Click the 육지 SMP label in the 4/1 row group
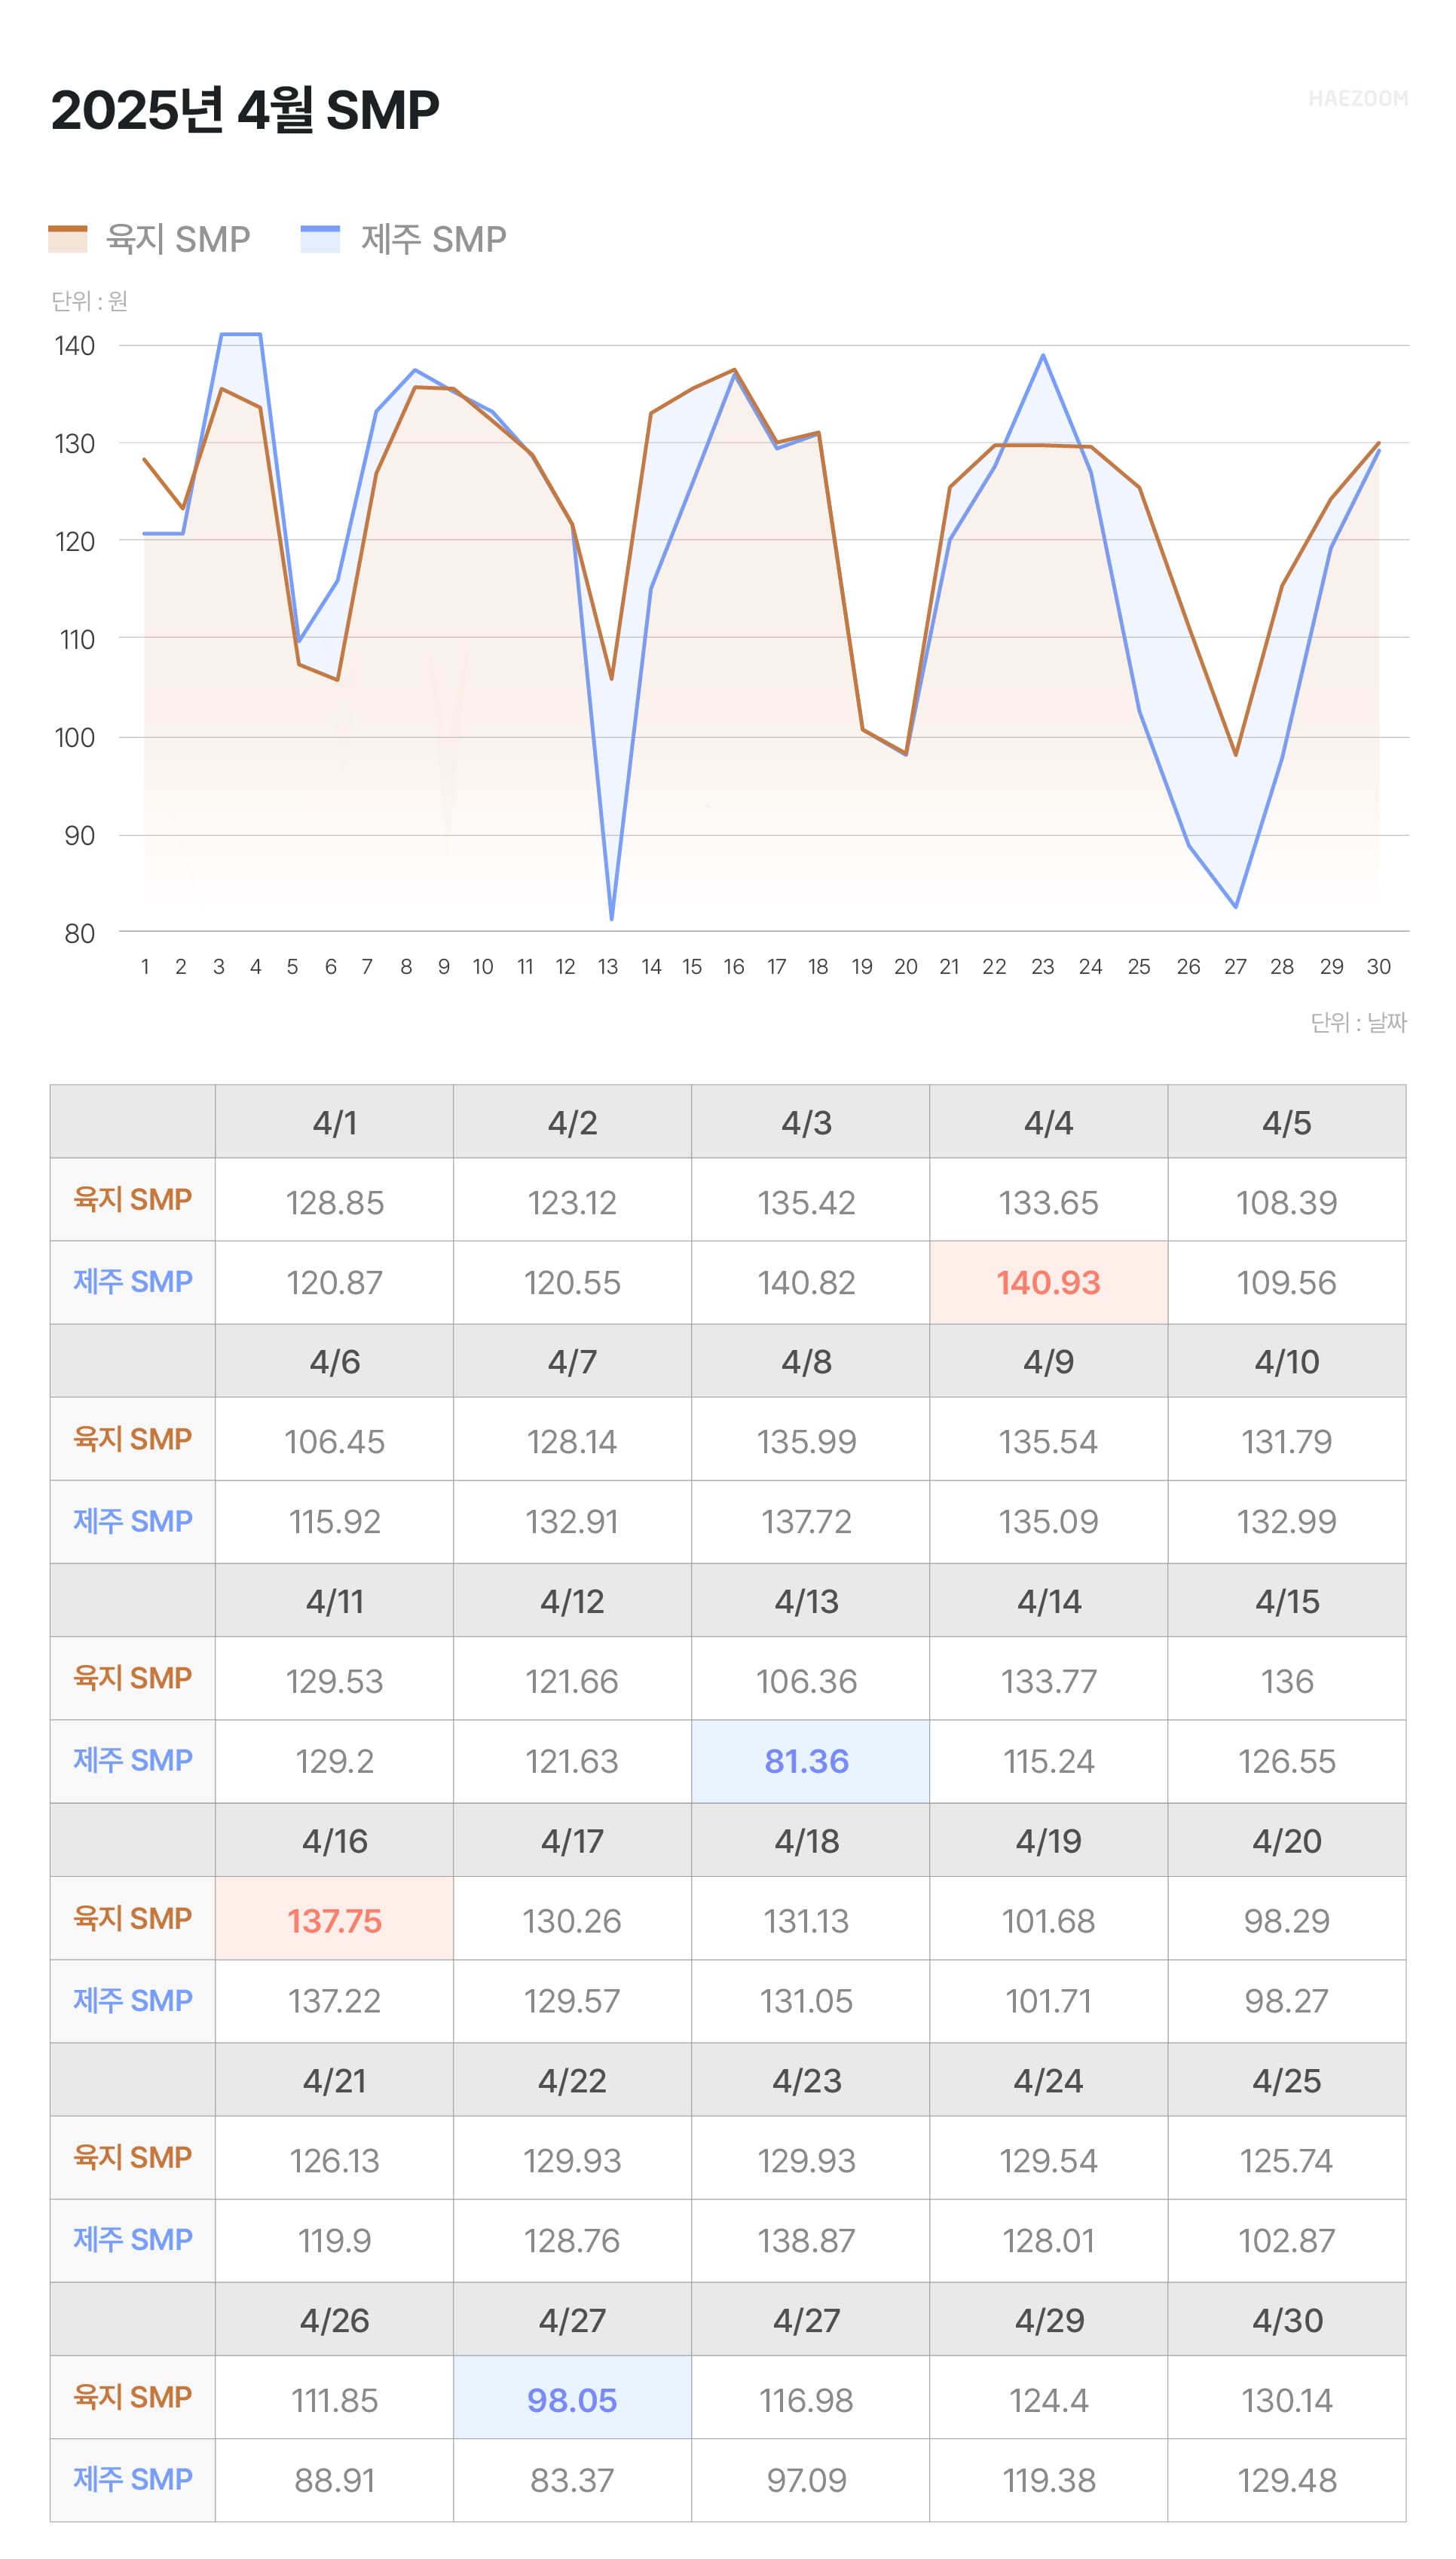 pos(132,1199)
